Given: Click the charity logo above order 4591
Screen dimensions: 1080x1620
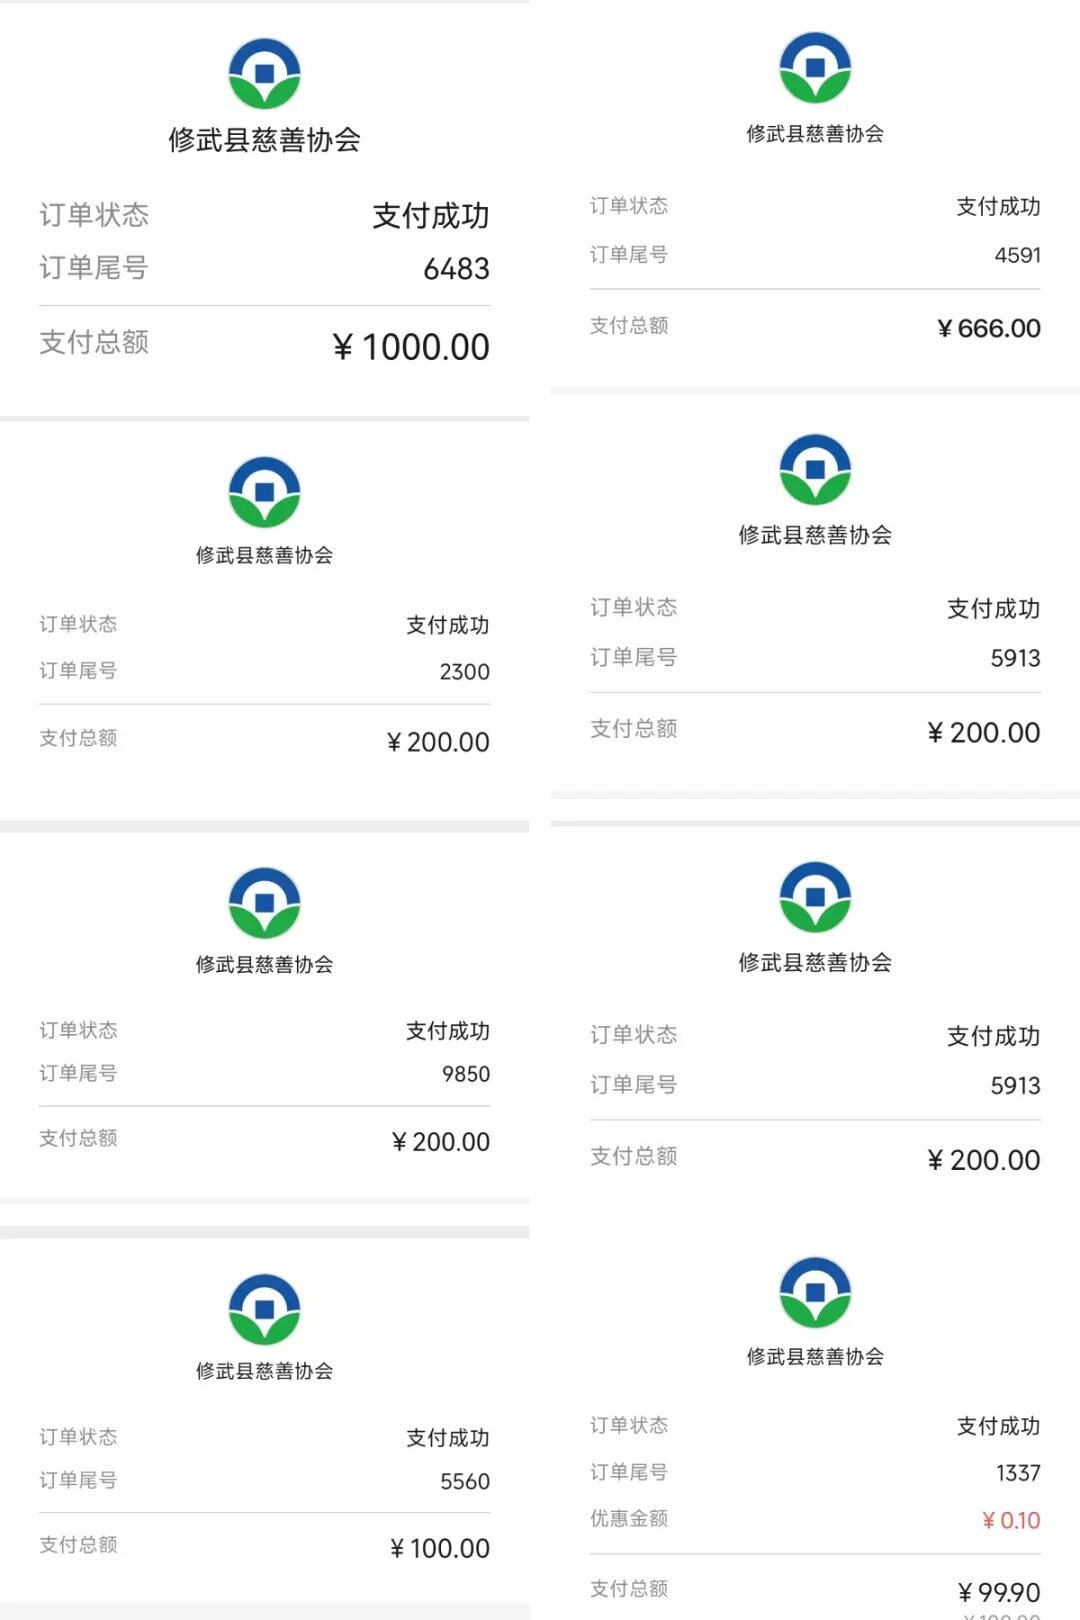Looking at the screenshot, I should tap(815, 68).
